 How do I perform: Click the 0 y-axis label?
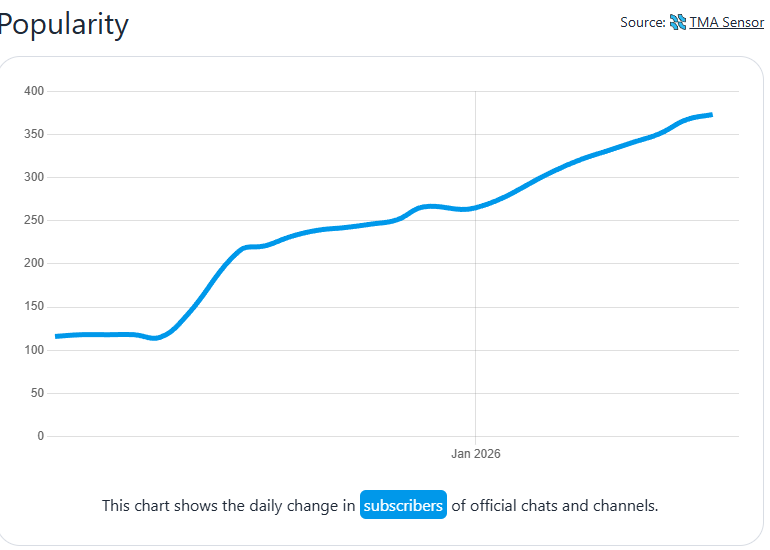point(41,436)
